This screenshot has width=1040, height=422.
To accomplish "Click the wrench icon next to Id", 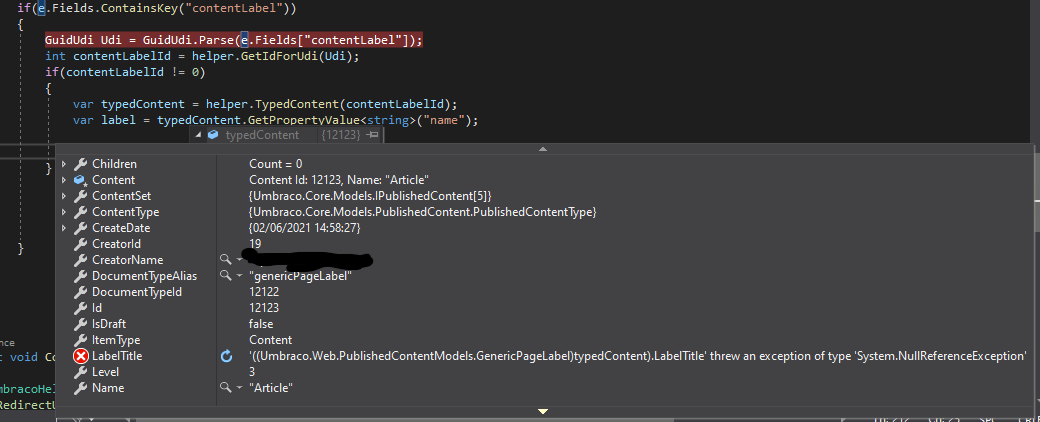I will coord(80,308).
